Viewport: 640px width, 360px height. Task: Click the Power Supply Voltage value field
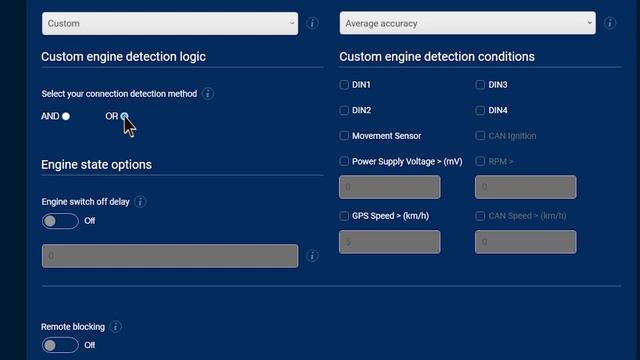pos(390,187)
